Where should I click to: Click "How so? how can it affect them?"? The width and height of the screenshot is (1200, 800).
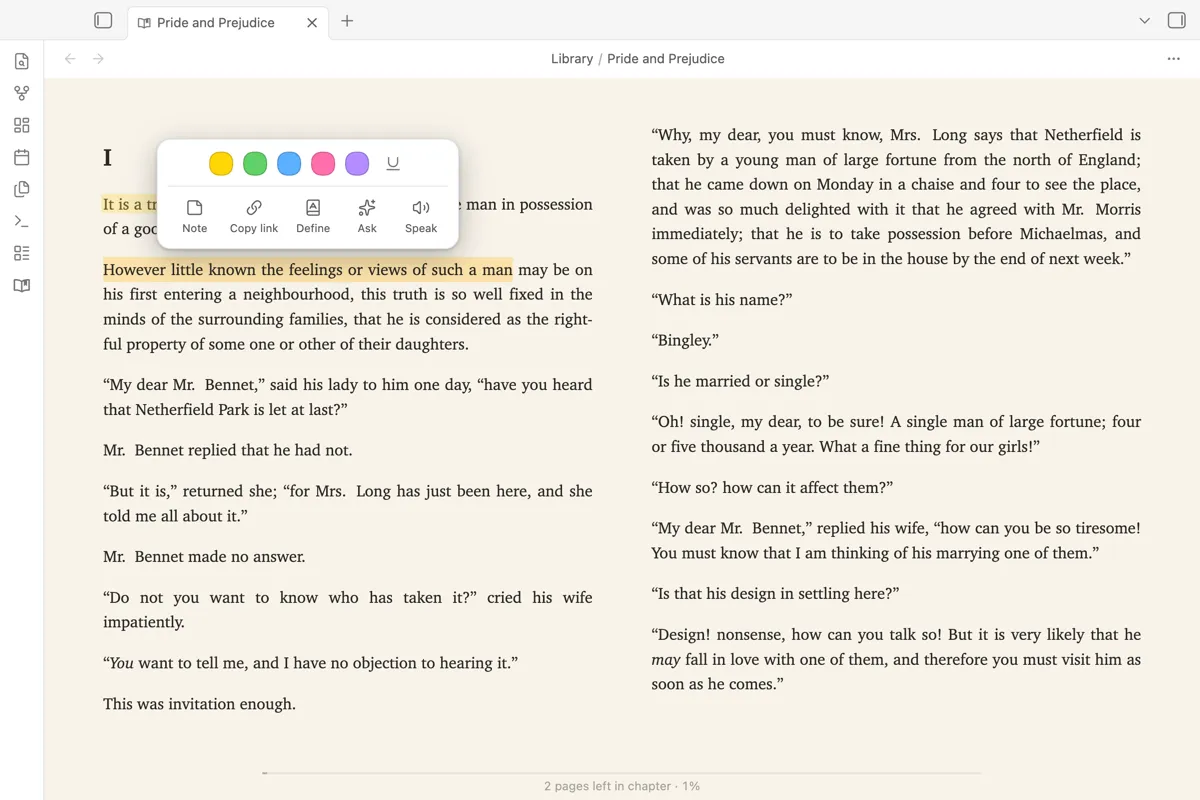tap(772, 487)
